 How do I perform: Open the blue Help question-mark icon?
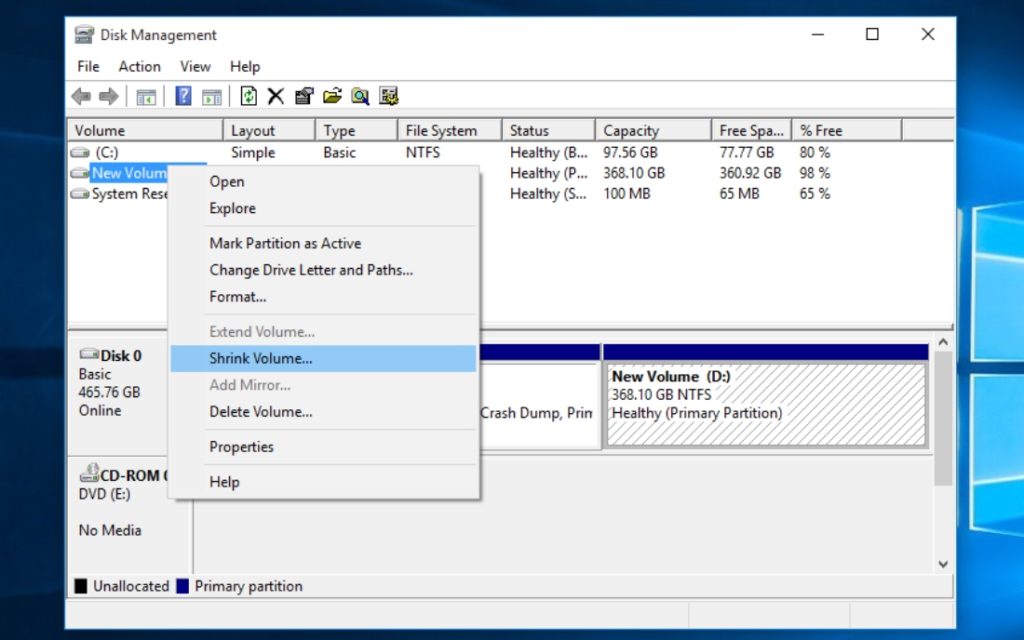pos(184,96)
